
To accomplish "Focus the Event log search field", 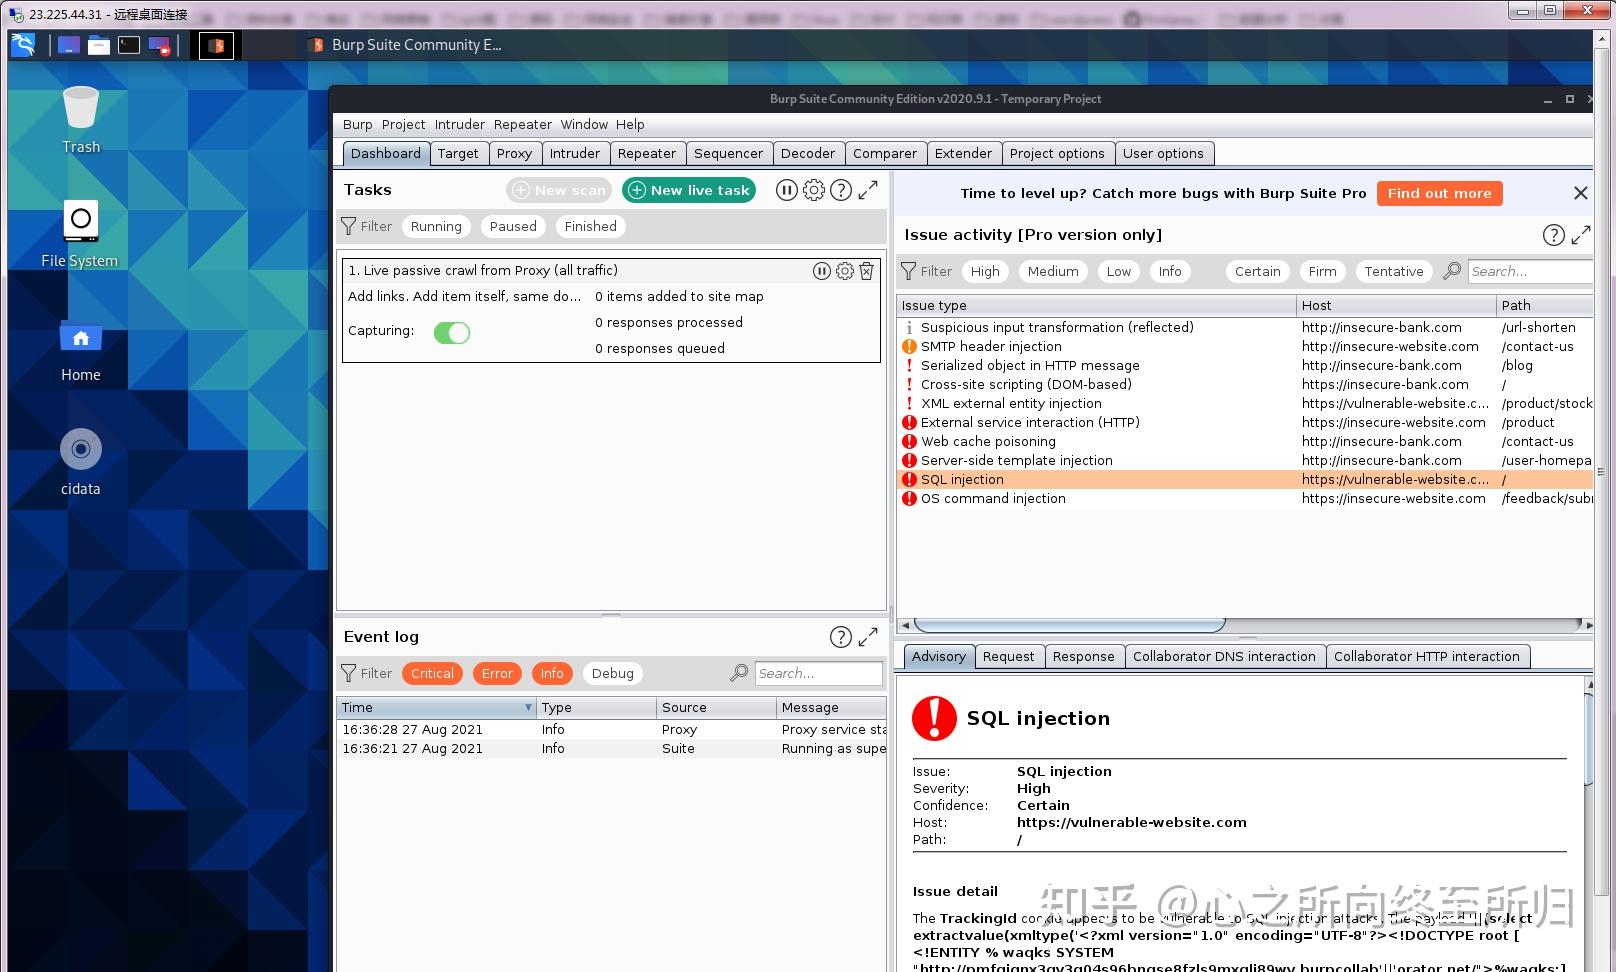I will pyautogui.click(x=818, y=673).
